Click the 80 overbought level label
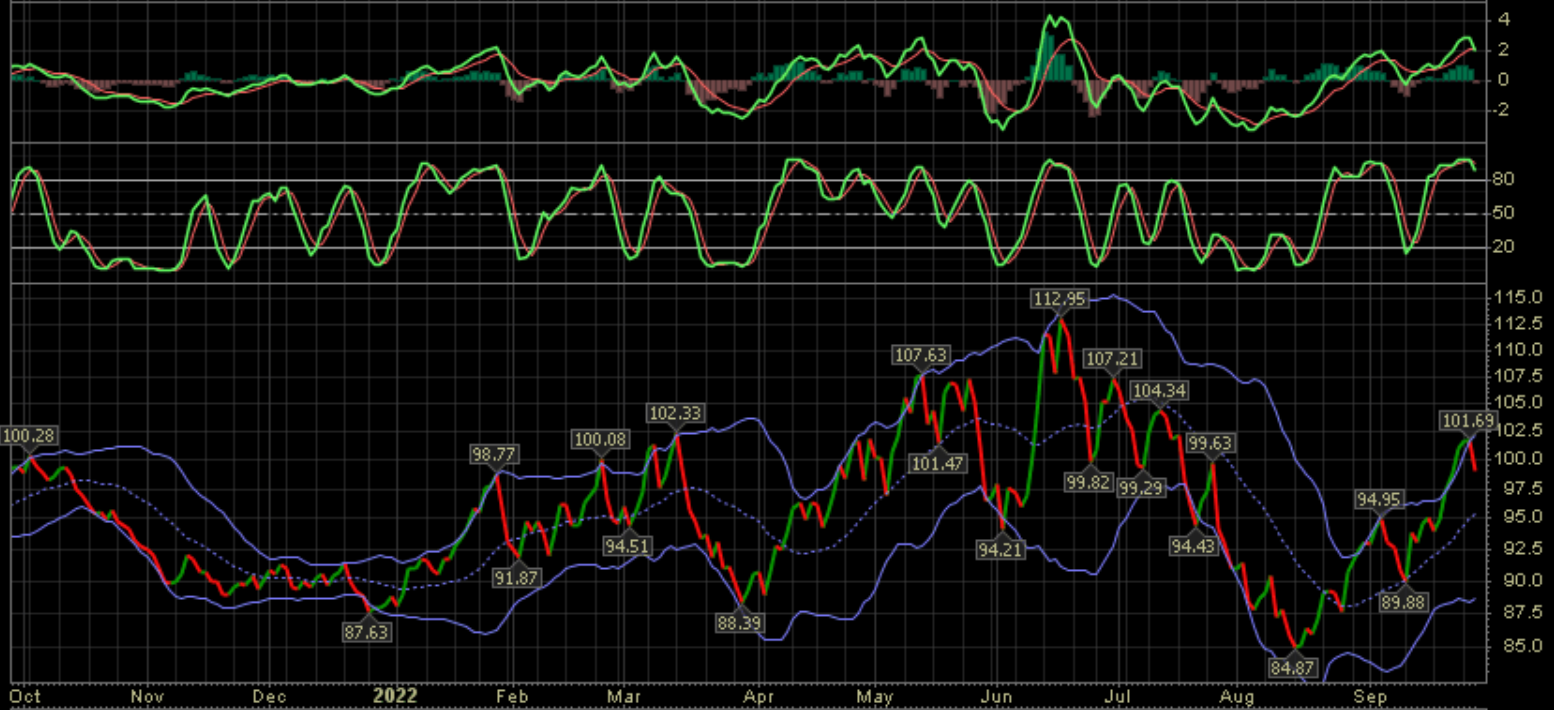This screenshot has height=710, width=1554. tap(1501, 180)
